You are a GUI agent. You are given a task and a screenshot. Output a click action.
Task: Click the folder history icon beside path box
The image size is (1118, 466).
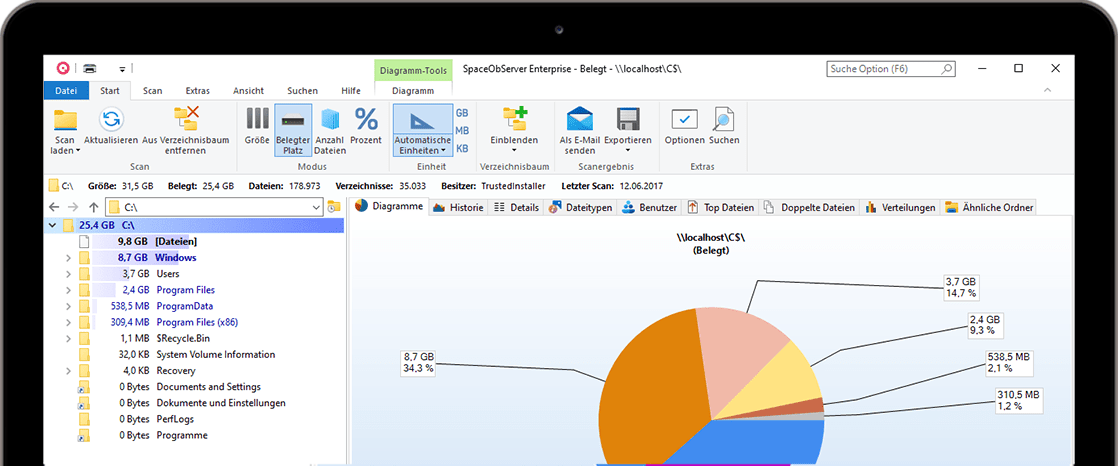333,207
